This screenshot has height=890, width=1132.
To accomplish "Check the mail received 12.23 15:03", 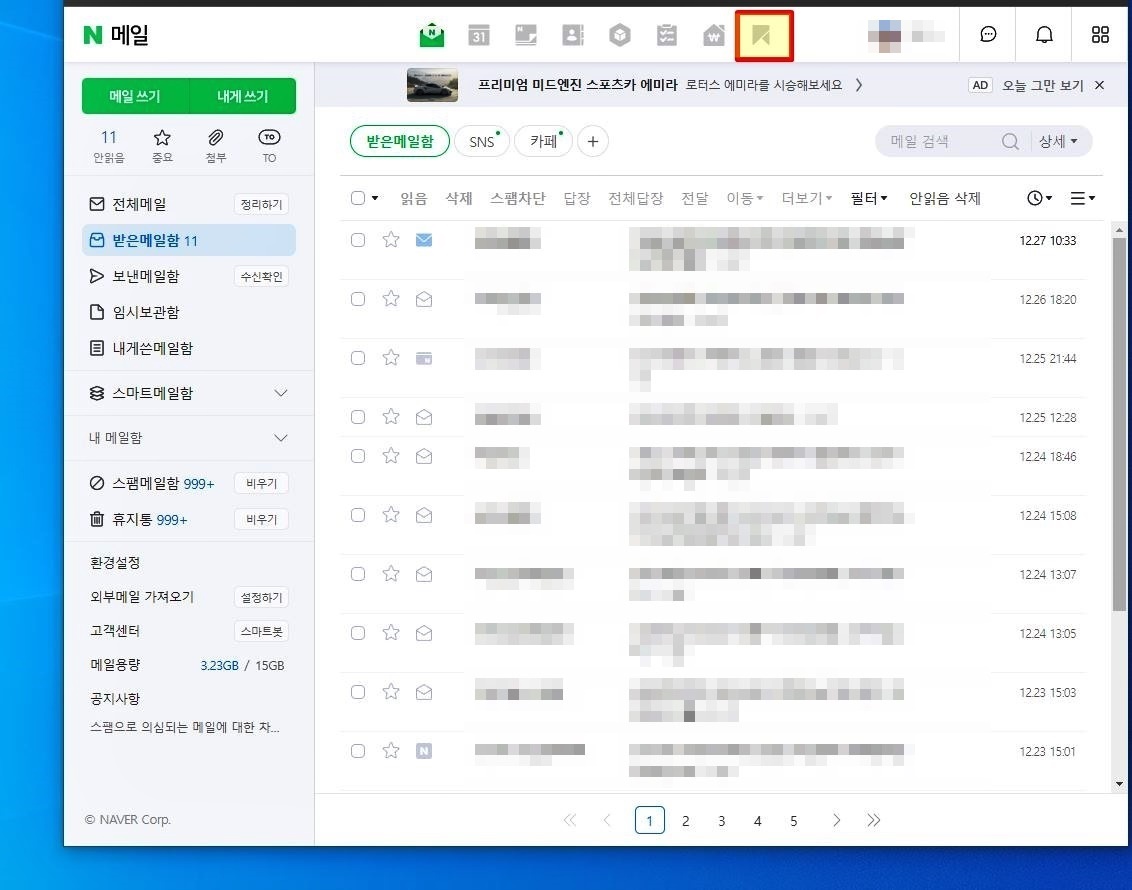I will point(357,692).
